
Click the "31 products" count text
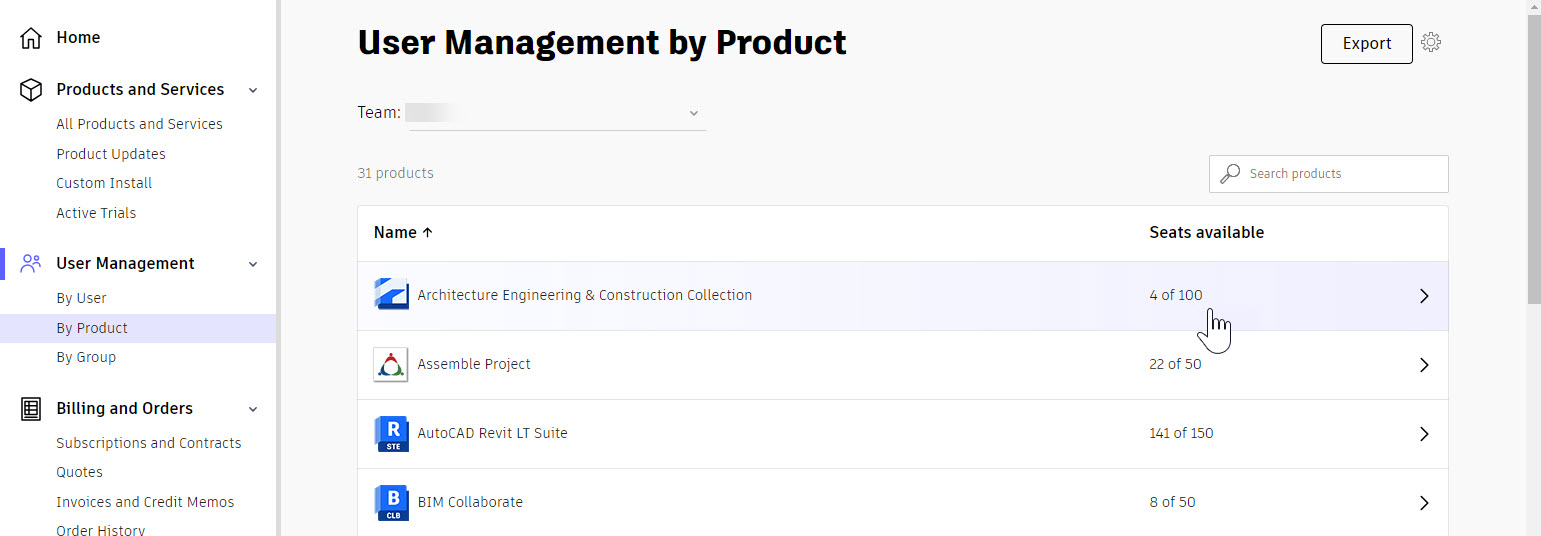point(395,173)
